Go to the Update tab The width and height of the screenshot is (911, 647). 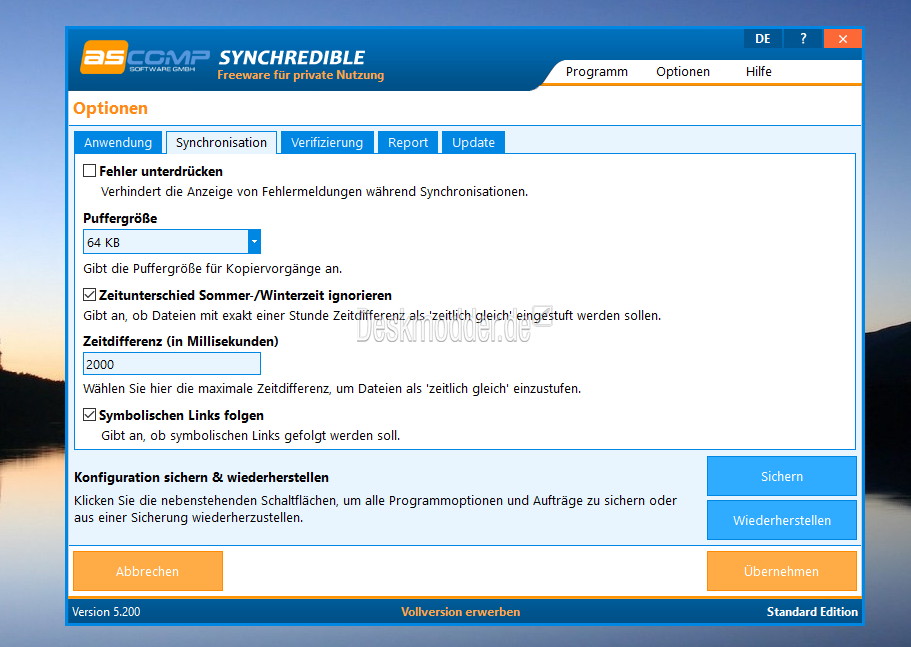473,142
